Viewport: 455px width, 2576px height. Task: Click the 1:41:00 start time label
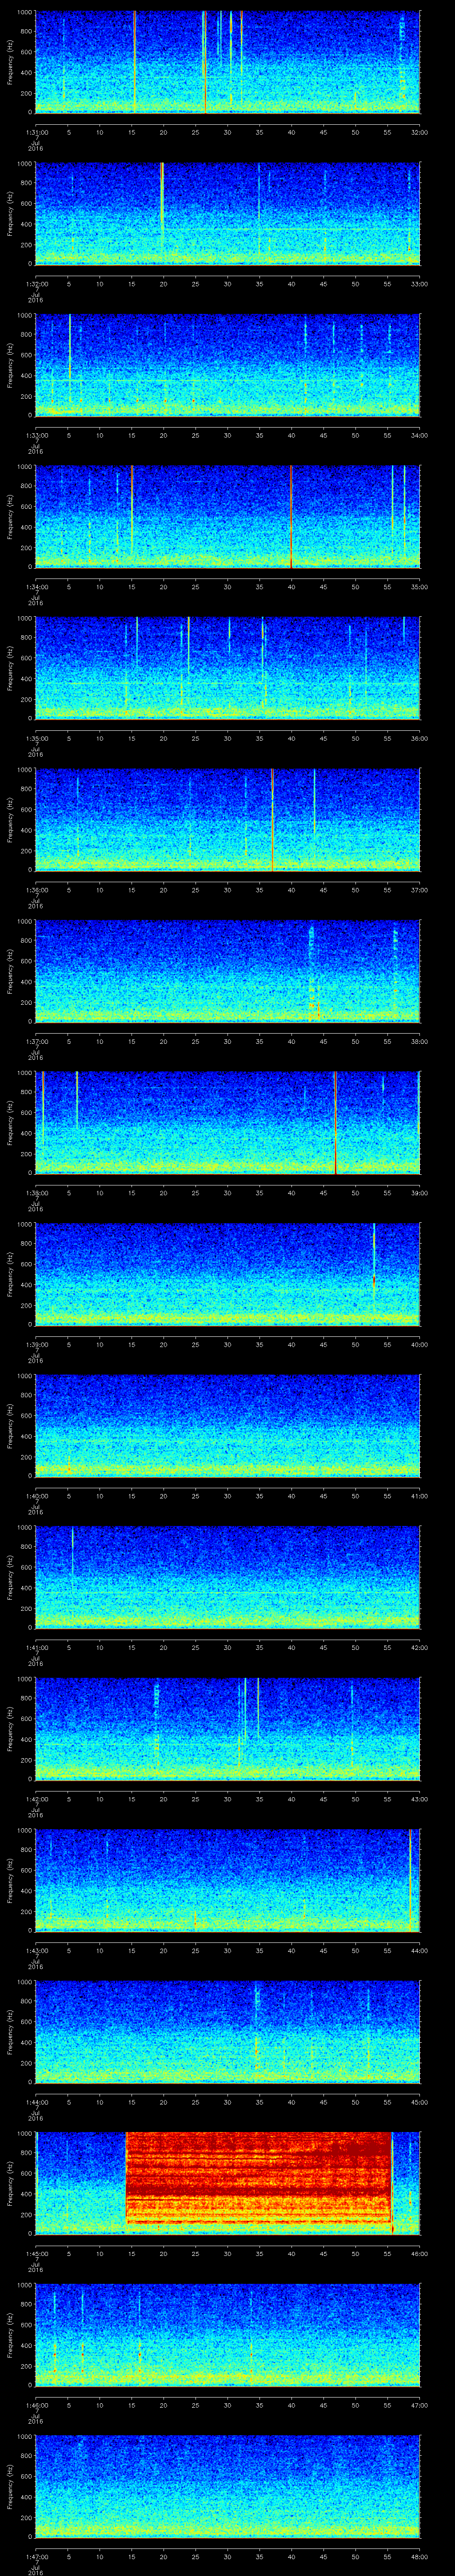coord(36,1647)
